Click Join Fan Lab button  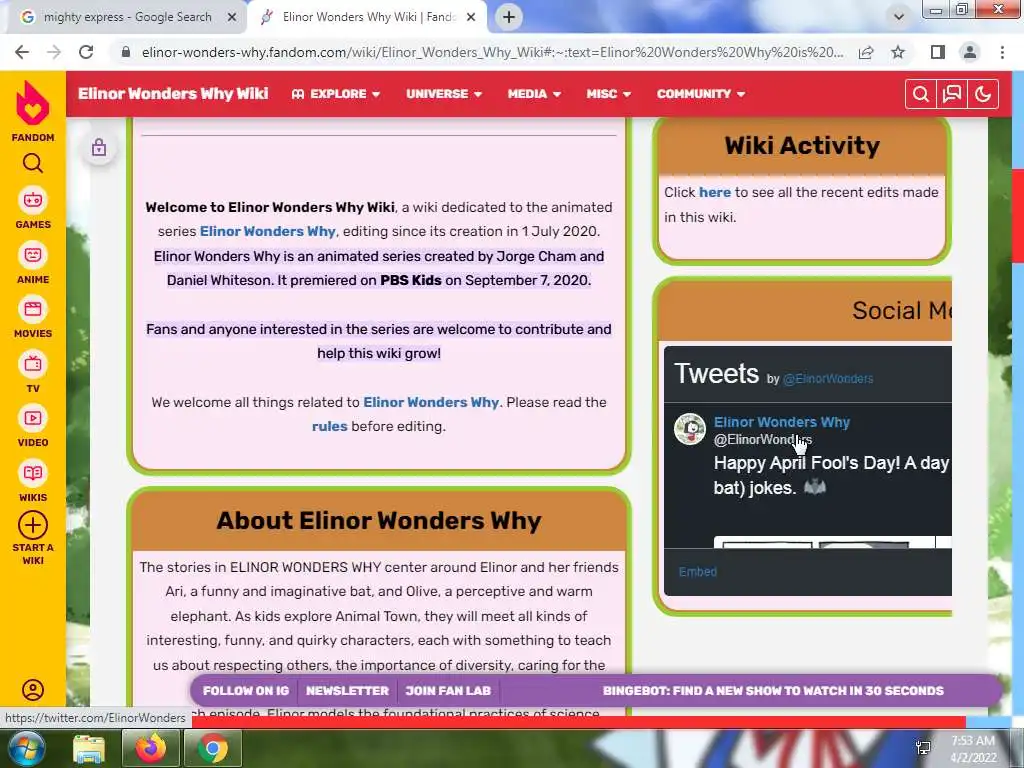click(448, 691)
